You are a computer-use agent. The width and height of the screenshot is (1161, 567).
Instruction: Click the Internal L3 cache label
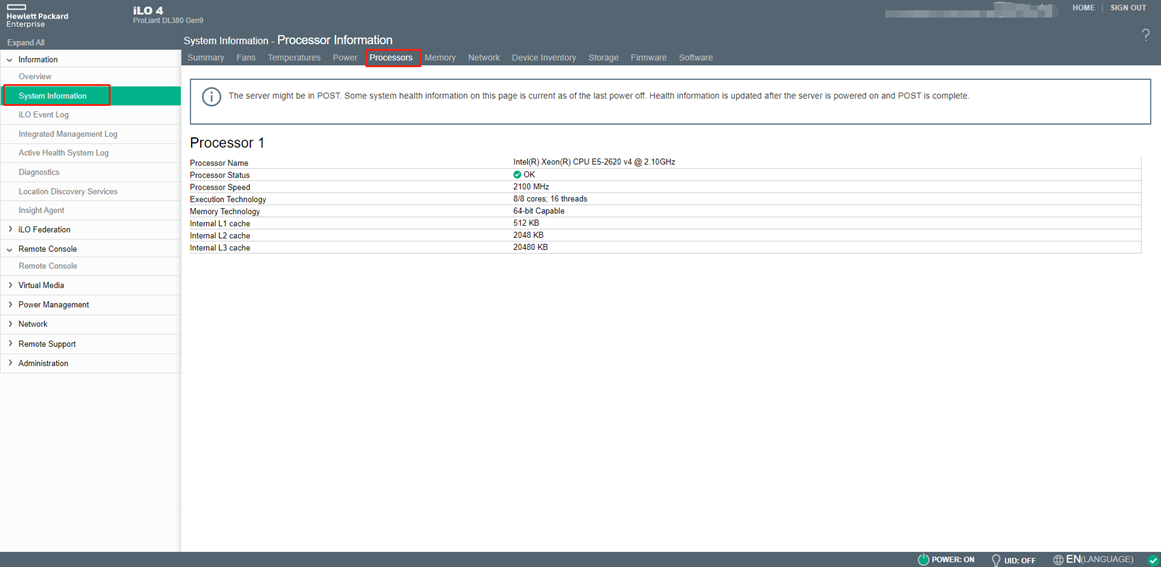[220, 248]
